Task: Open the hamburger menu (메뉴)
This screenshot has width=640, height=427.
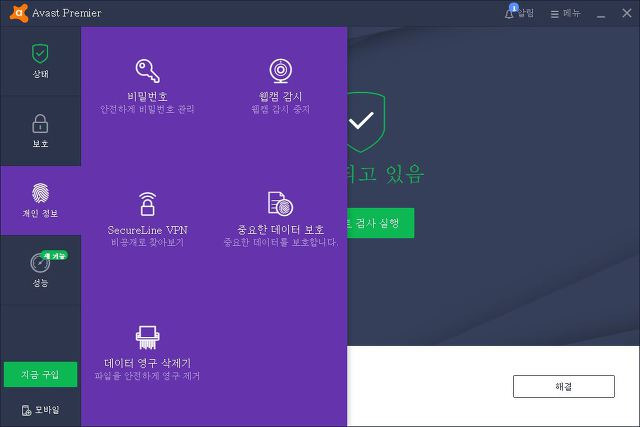Action: pyautogui.click(x=565, y=14)
